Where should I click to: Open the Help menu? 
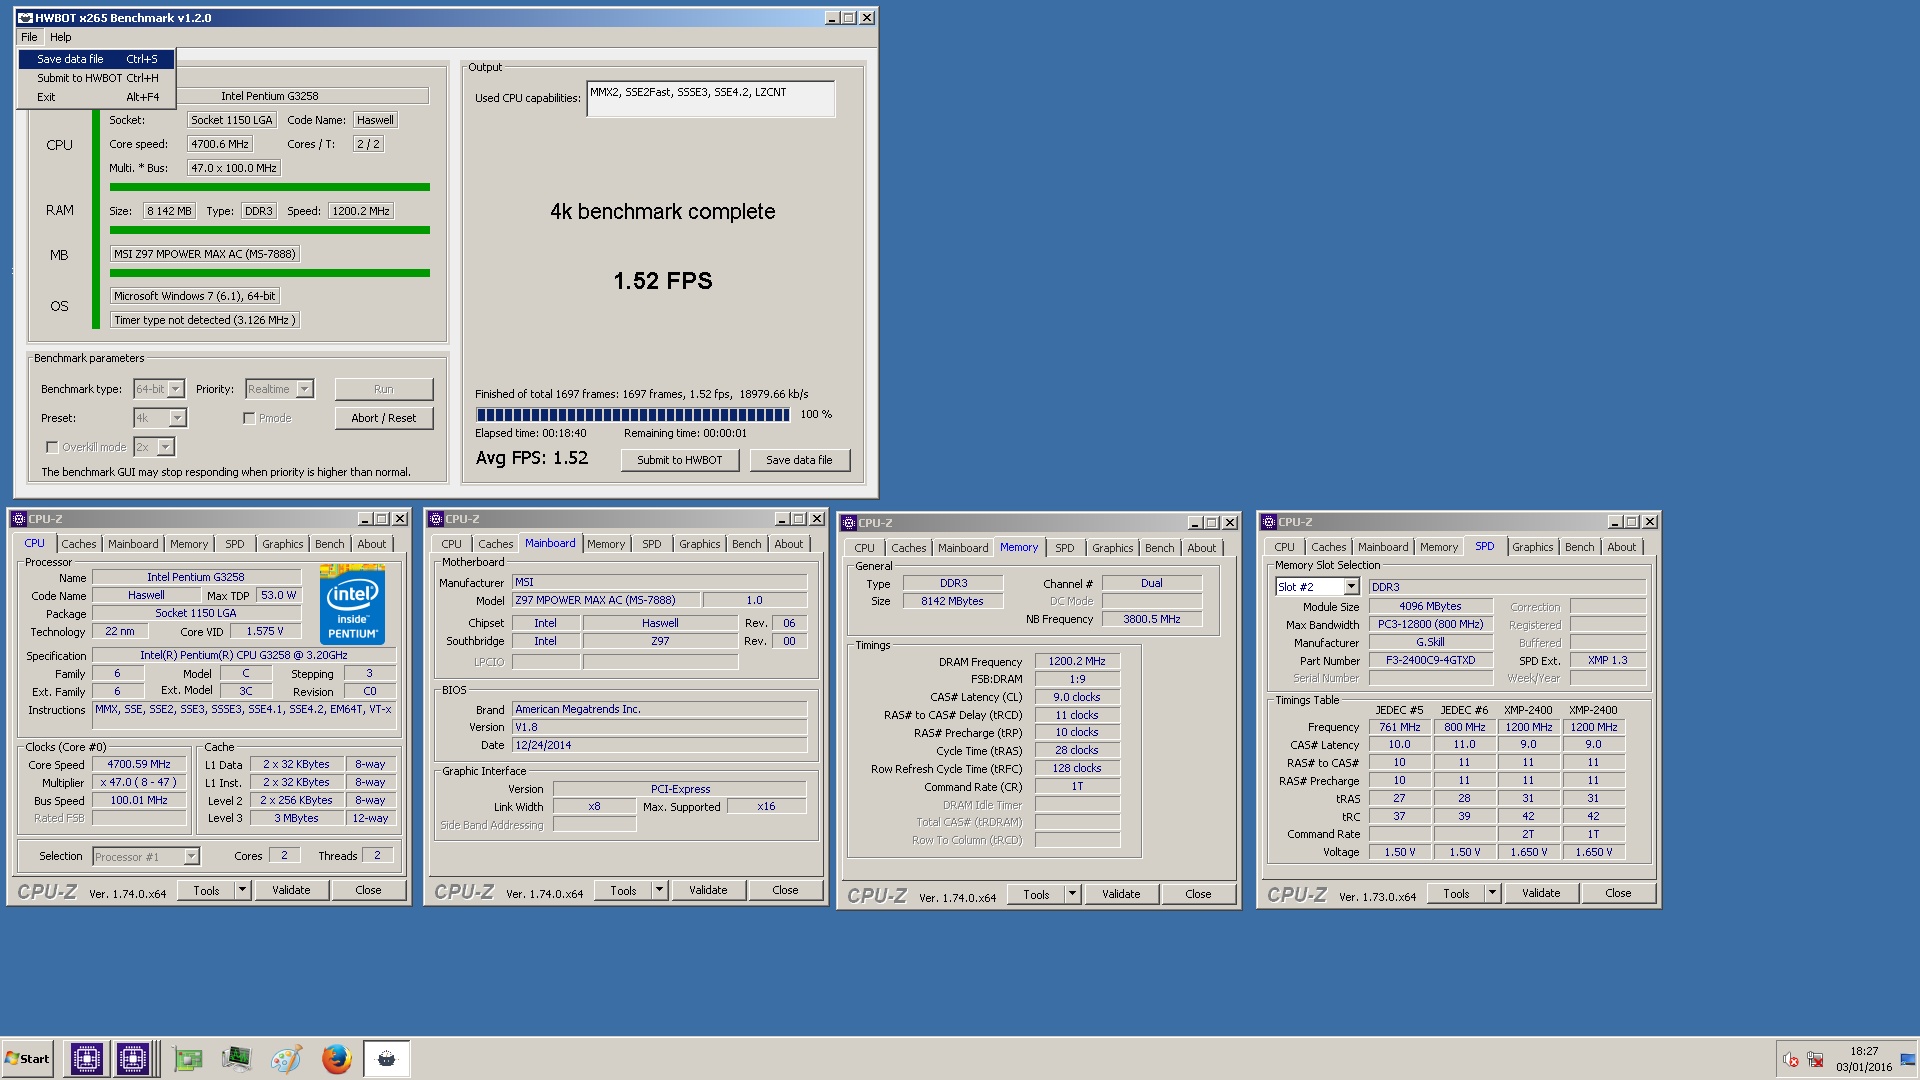[61, 37]
